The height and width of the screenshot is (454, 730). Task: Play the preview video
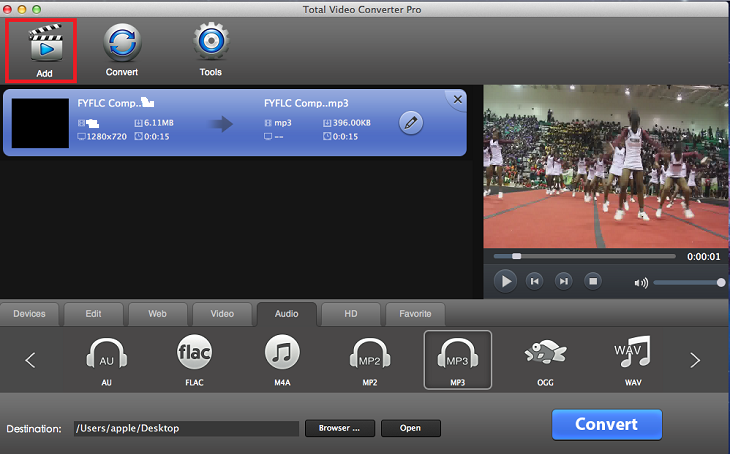tap(505, 281)
